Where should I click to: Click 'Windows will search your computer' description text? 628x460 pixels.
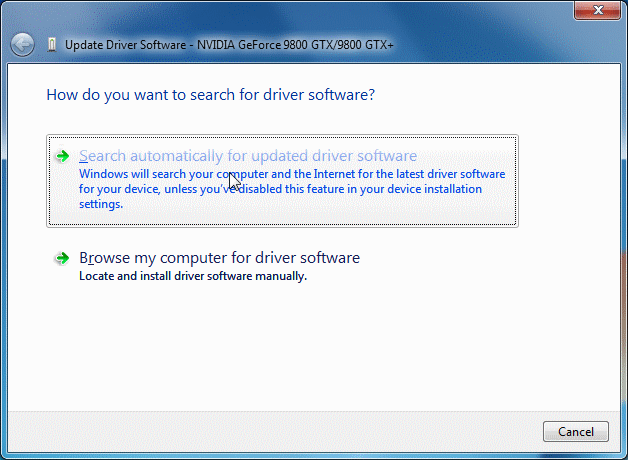tap(292, 189)
